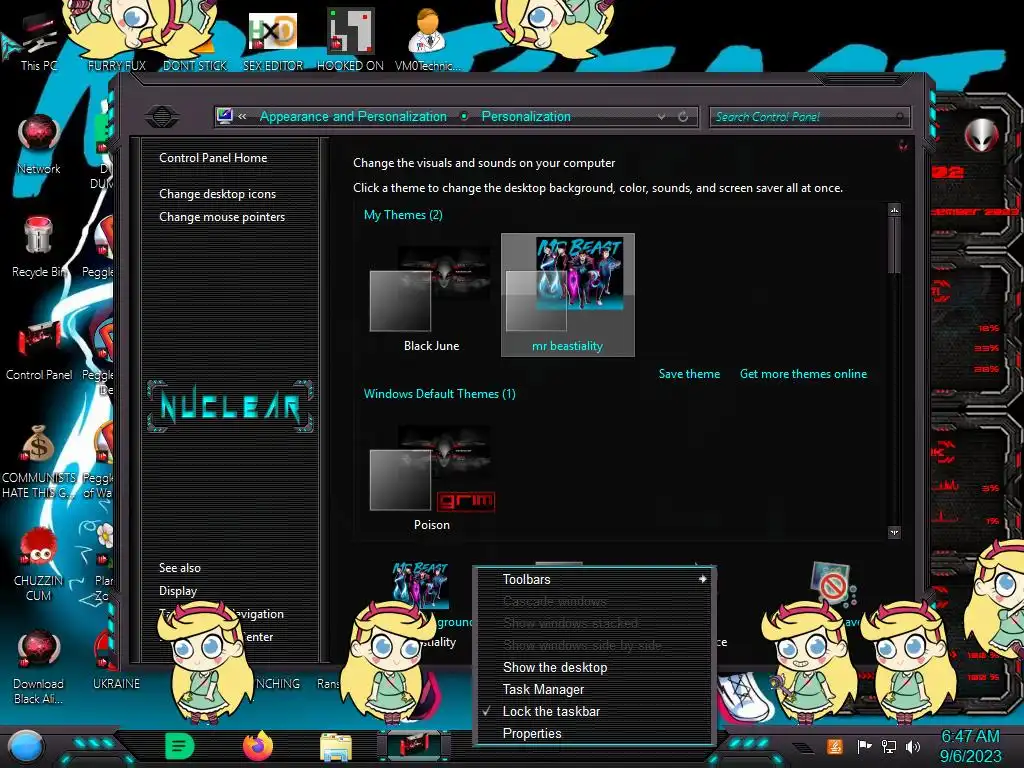Viewport: 1024px width, 768px height.
Task: Expand the Toolbars submenu arrow
Action: [703, 579]
